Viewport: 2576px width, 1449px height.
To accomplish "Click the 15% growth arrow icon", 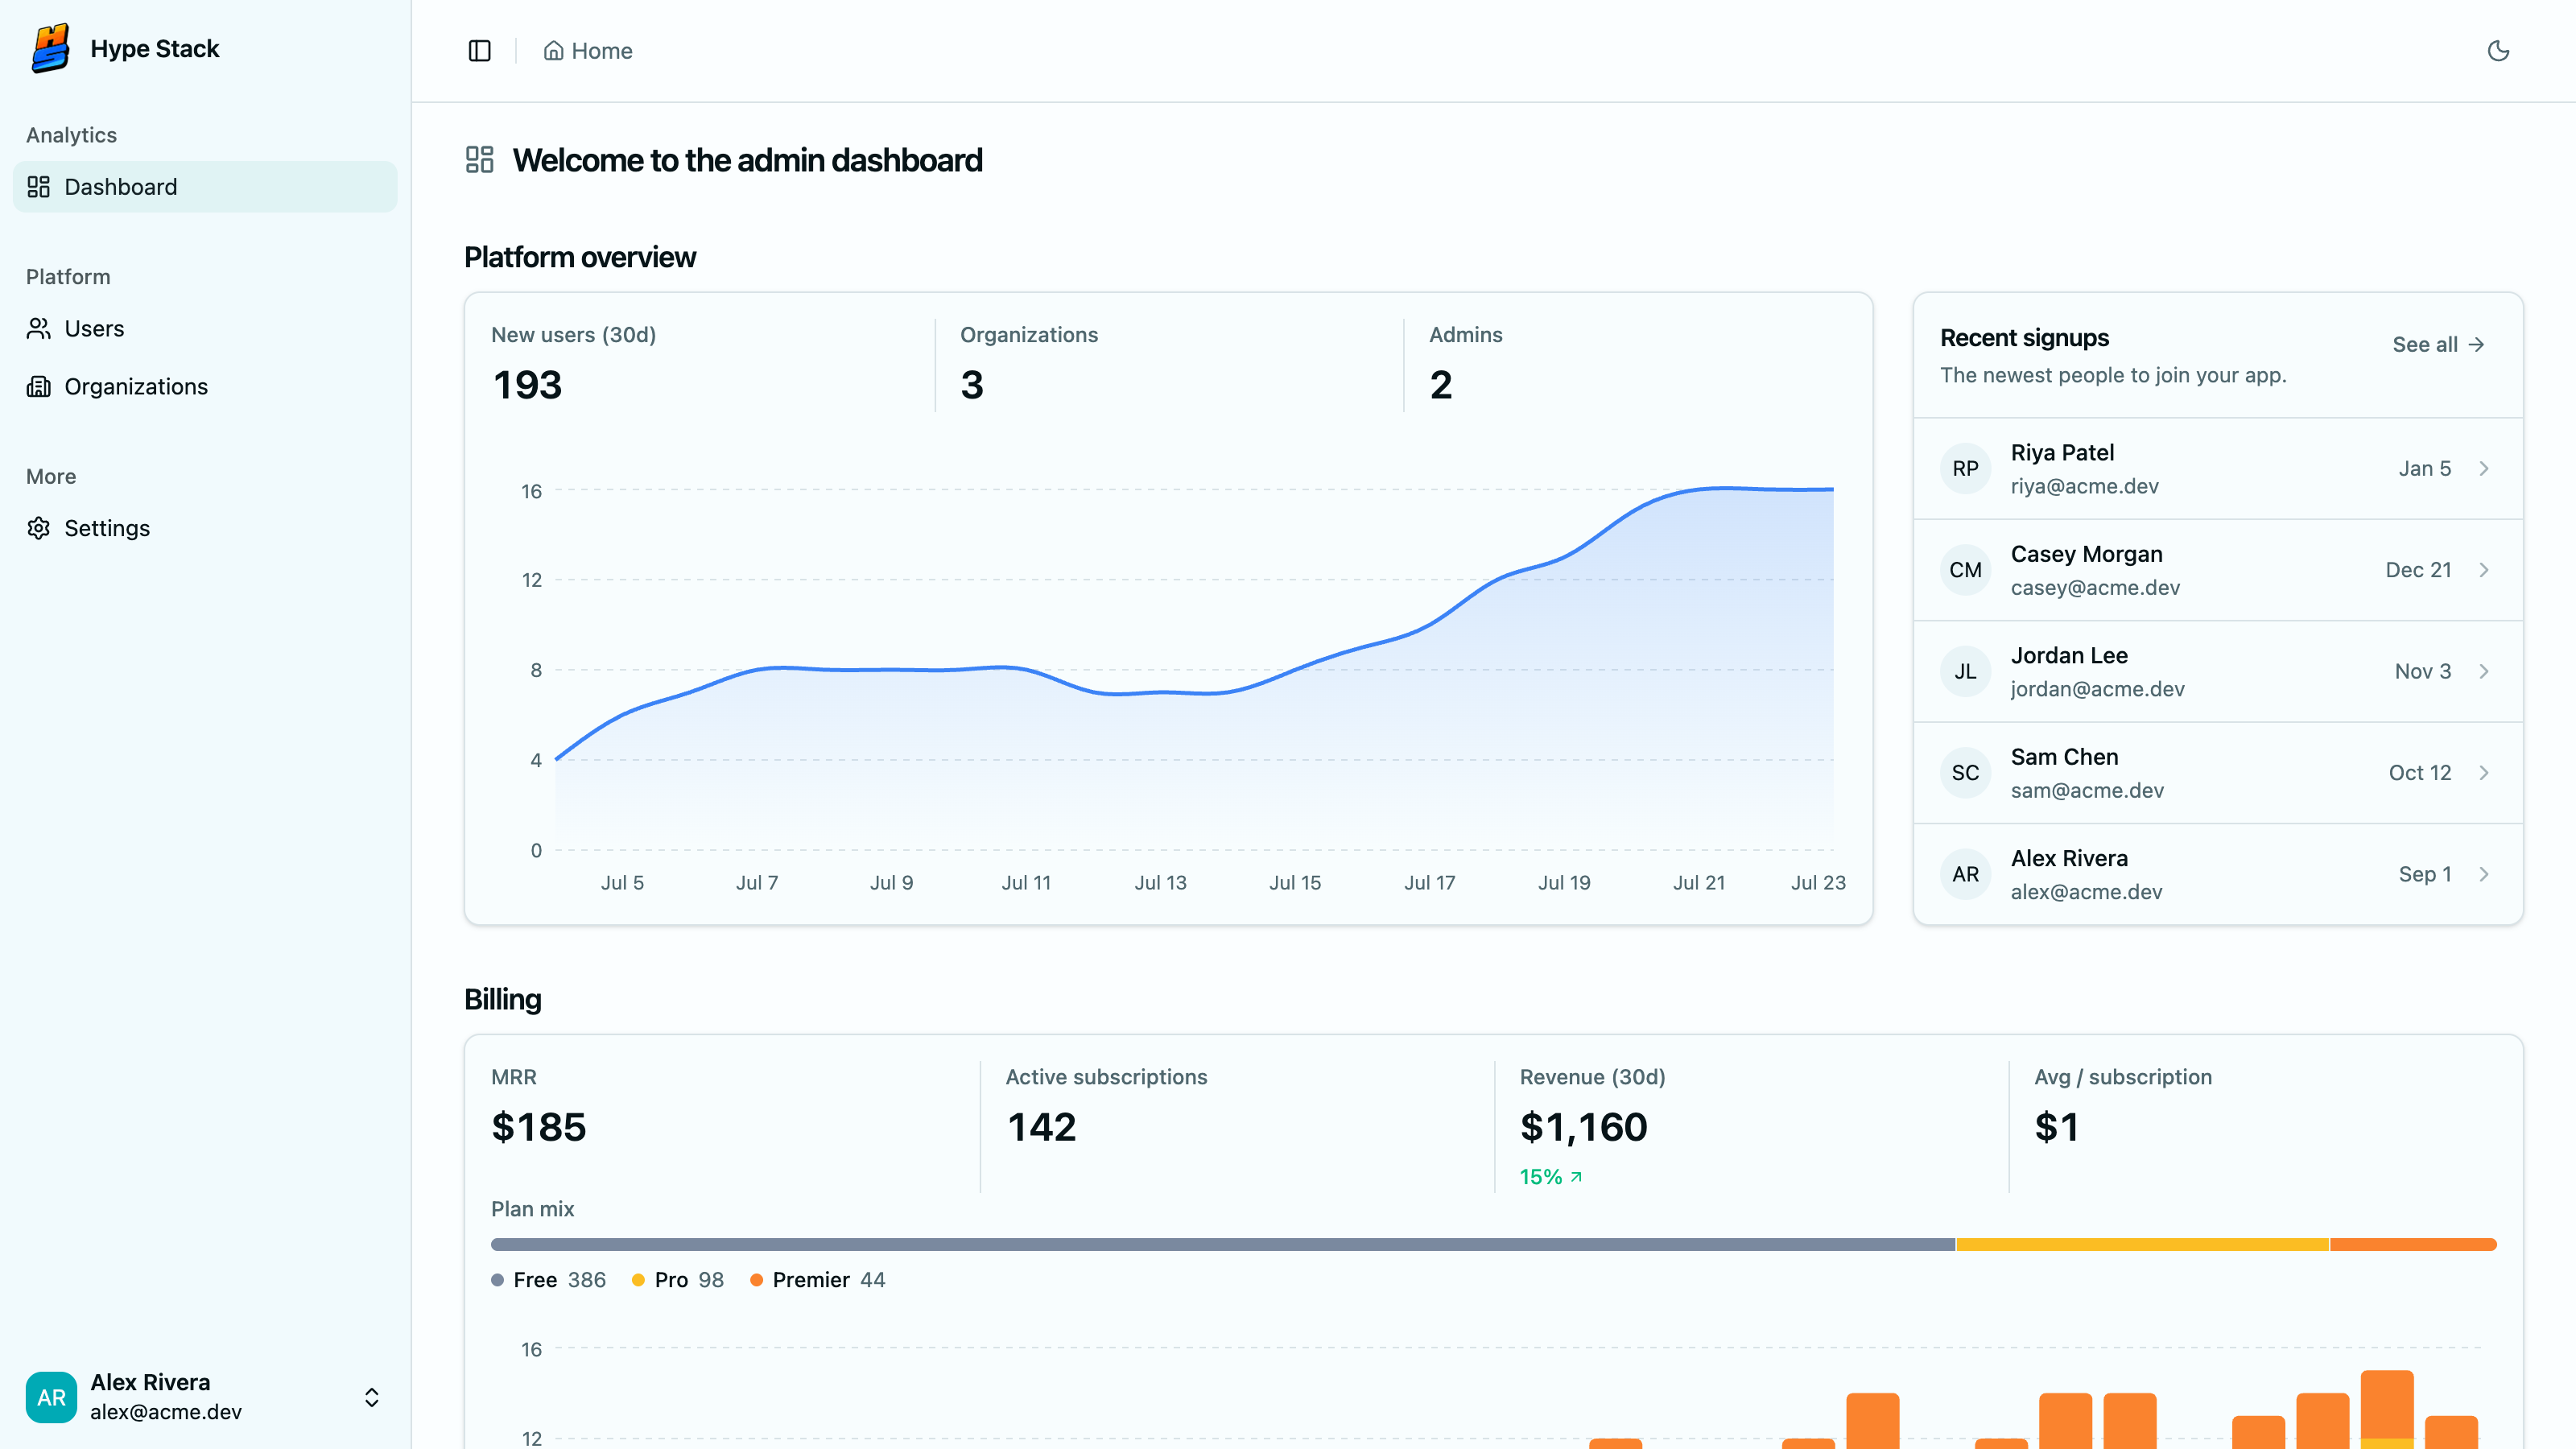I will pyautogui.click(x=1576, y=1177).
